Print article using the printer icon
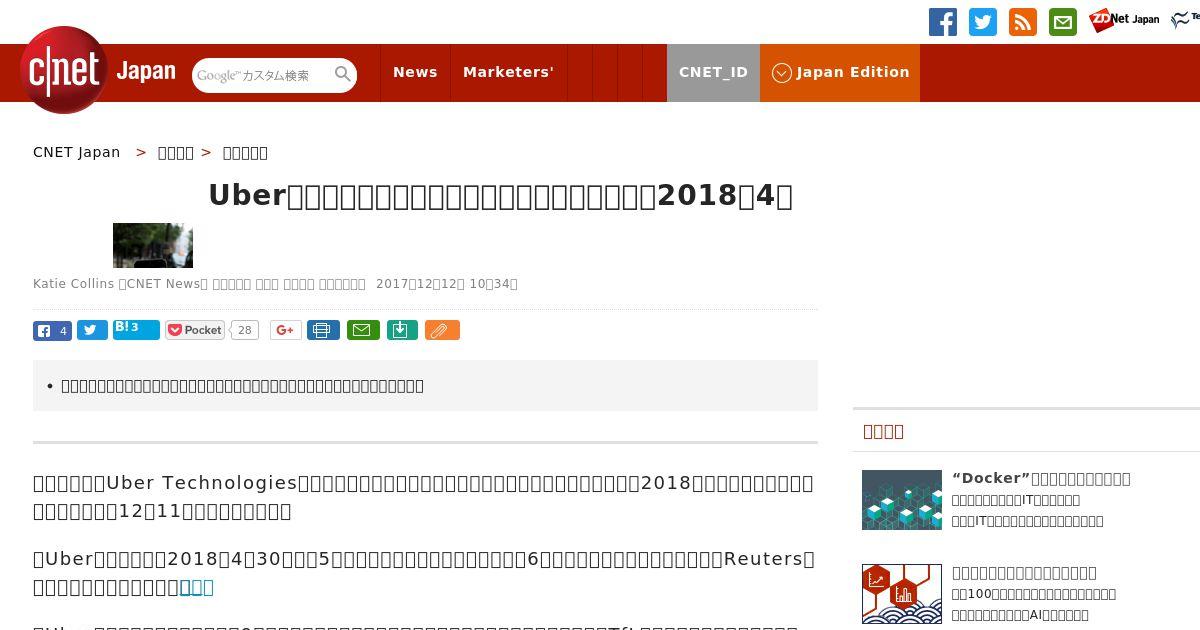Viewport: 1200px width, 630px height. (x=323, y=330)
